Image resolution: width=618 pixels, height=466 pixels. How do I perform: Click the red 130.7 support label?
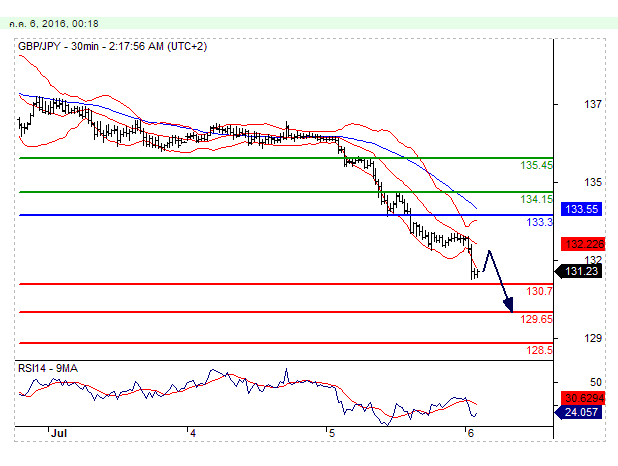click(540, 291)
